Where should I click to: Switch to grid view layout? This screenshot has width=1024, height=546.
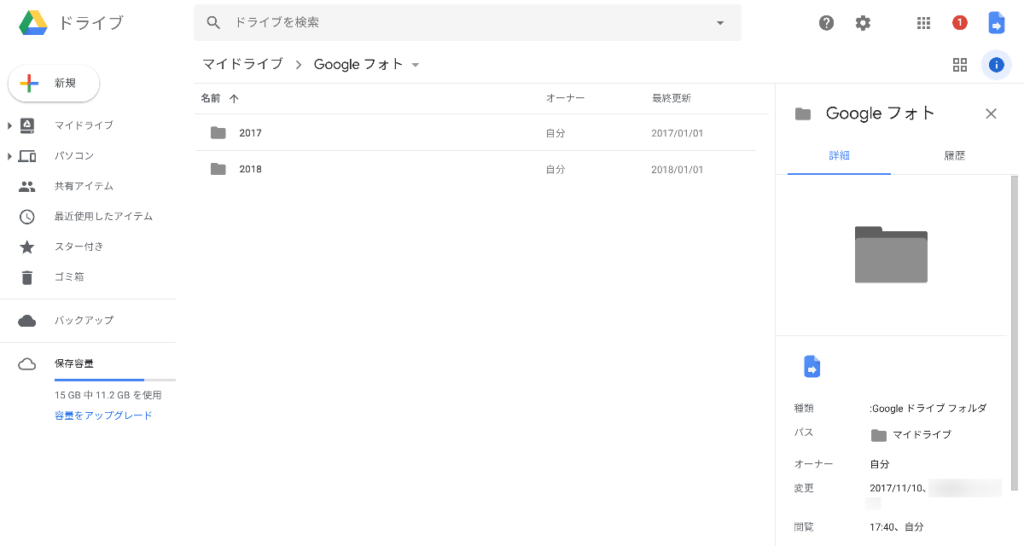pyautogui.click(x=959, y=65)
